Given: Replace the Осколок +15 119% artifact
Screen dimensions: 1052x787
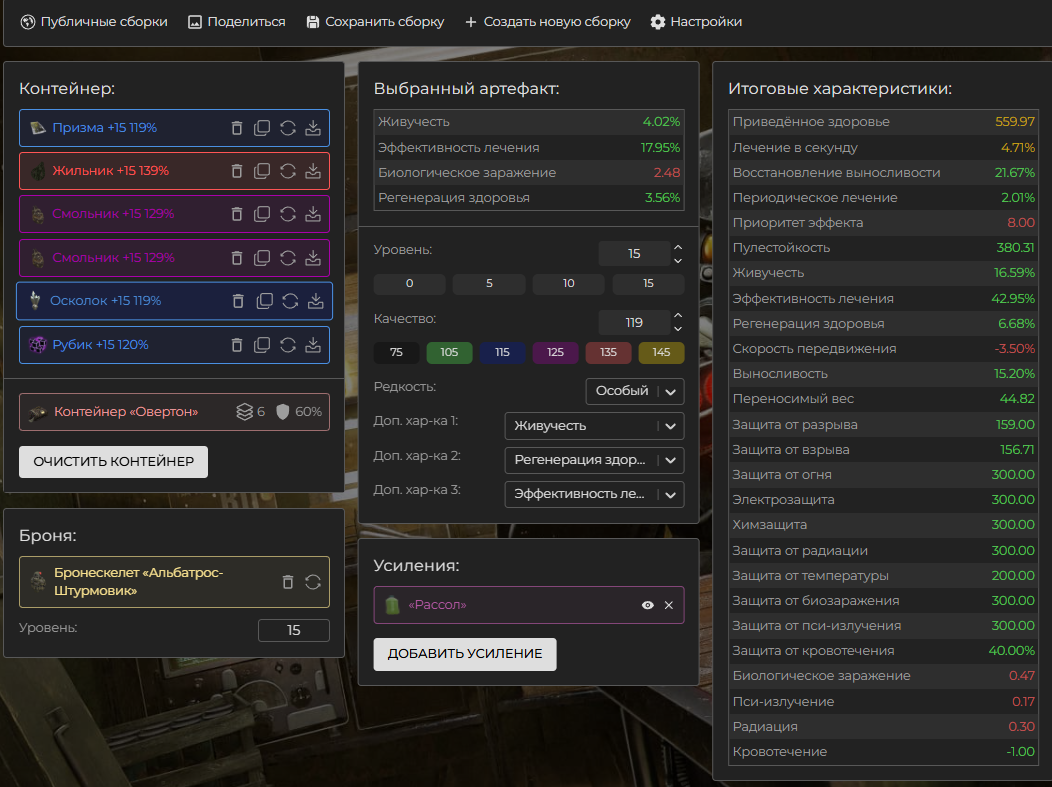Looking at the screenshot, I should [290, 301].
